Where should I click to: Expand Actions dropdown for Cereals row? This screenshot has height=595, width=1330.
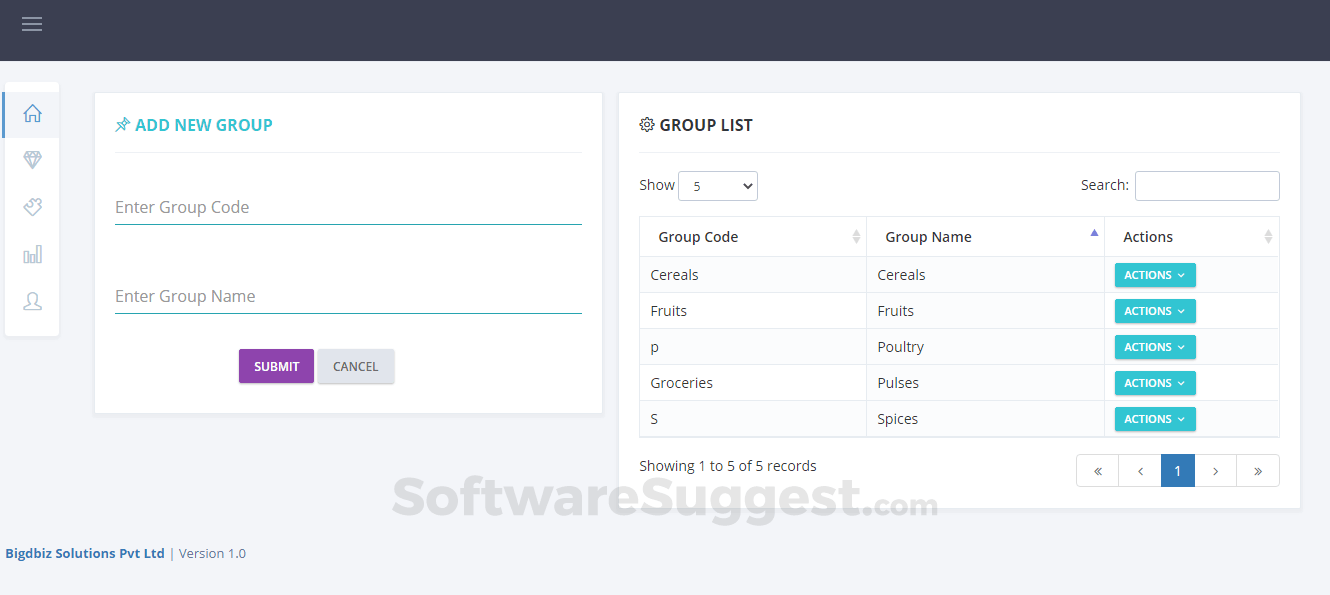pos(1155,275)
